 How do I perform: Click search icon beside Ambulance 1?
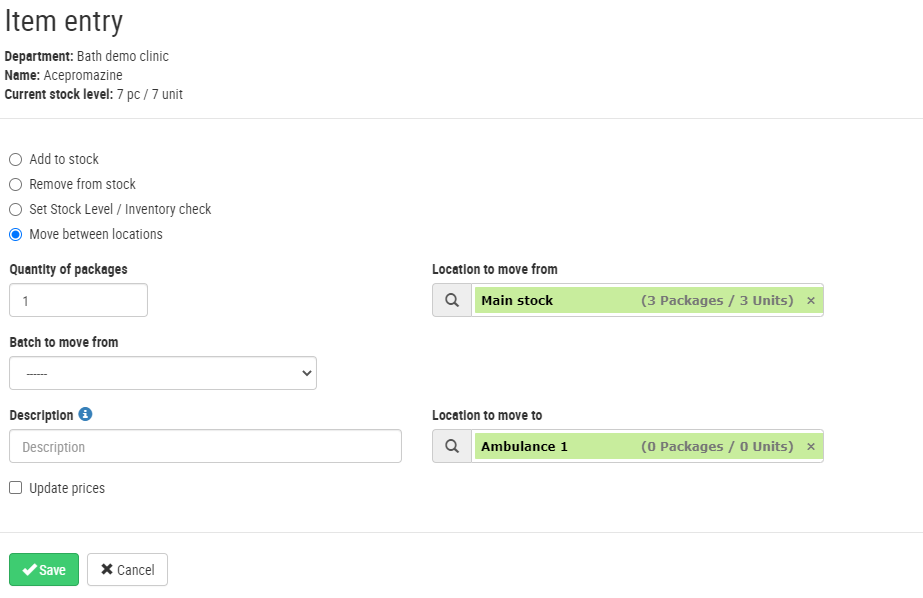point(452,447)
